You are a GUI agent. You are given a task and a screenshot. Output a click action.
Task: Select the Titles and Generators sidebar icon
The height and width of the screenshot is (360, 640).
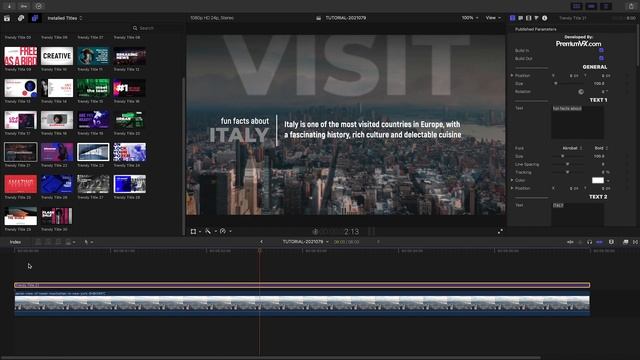point(35,18)
